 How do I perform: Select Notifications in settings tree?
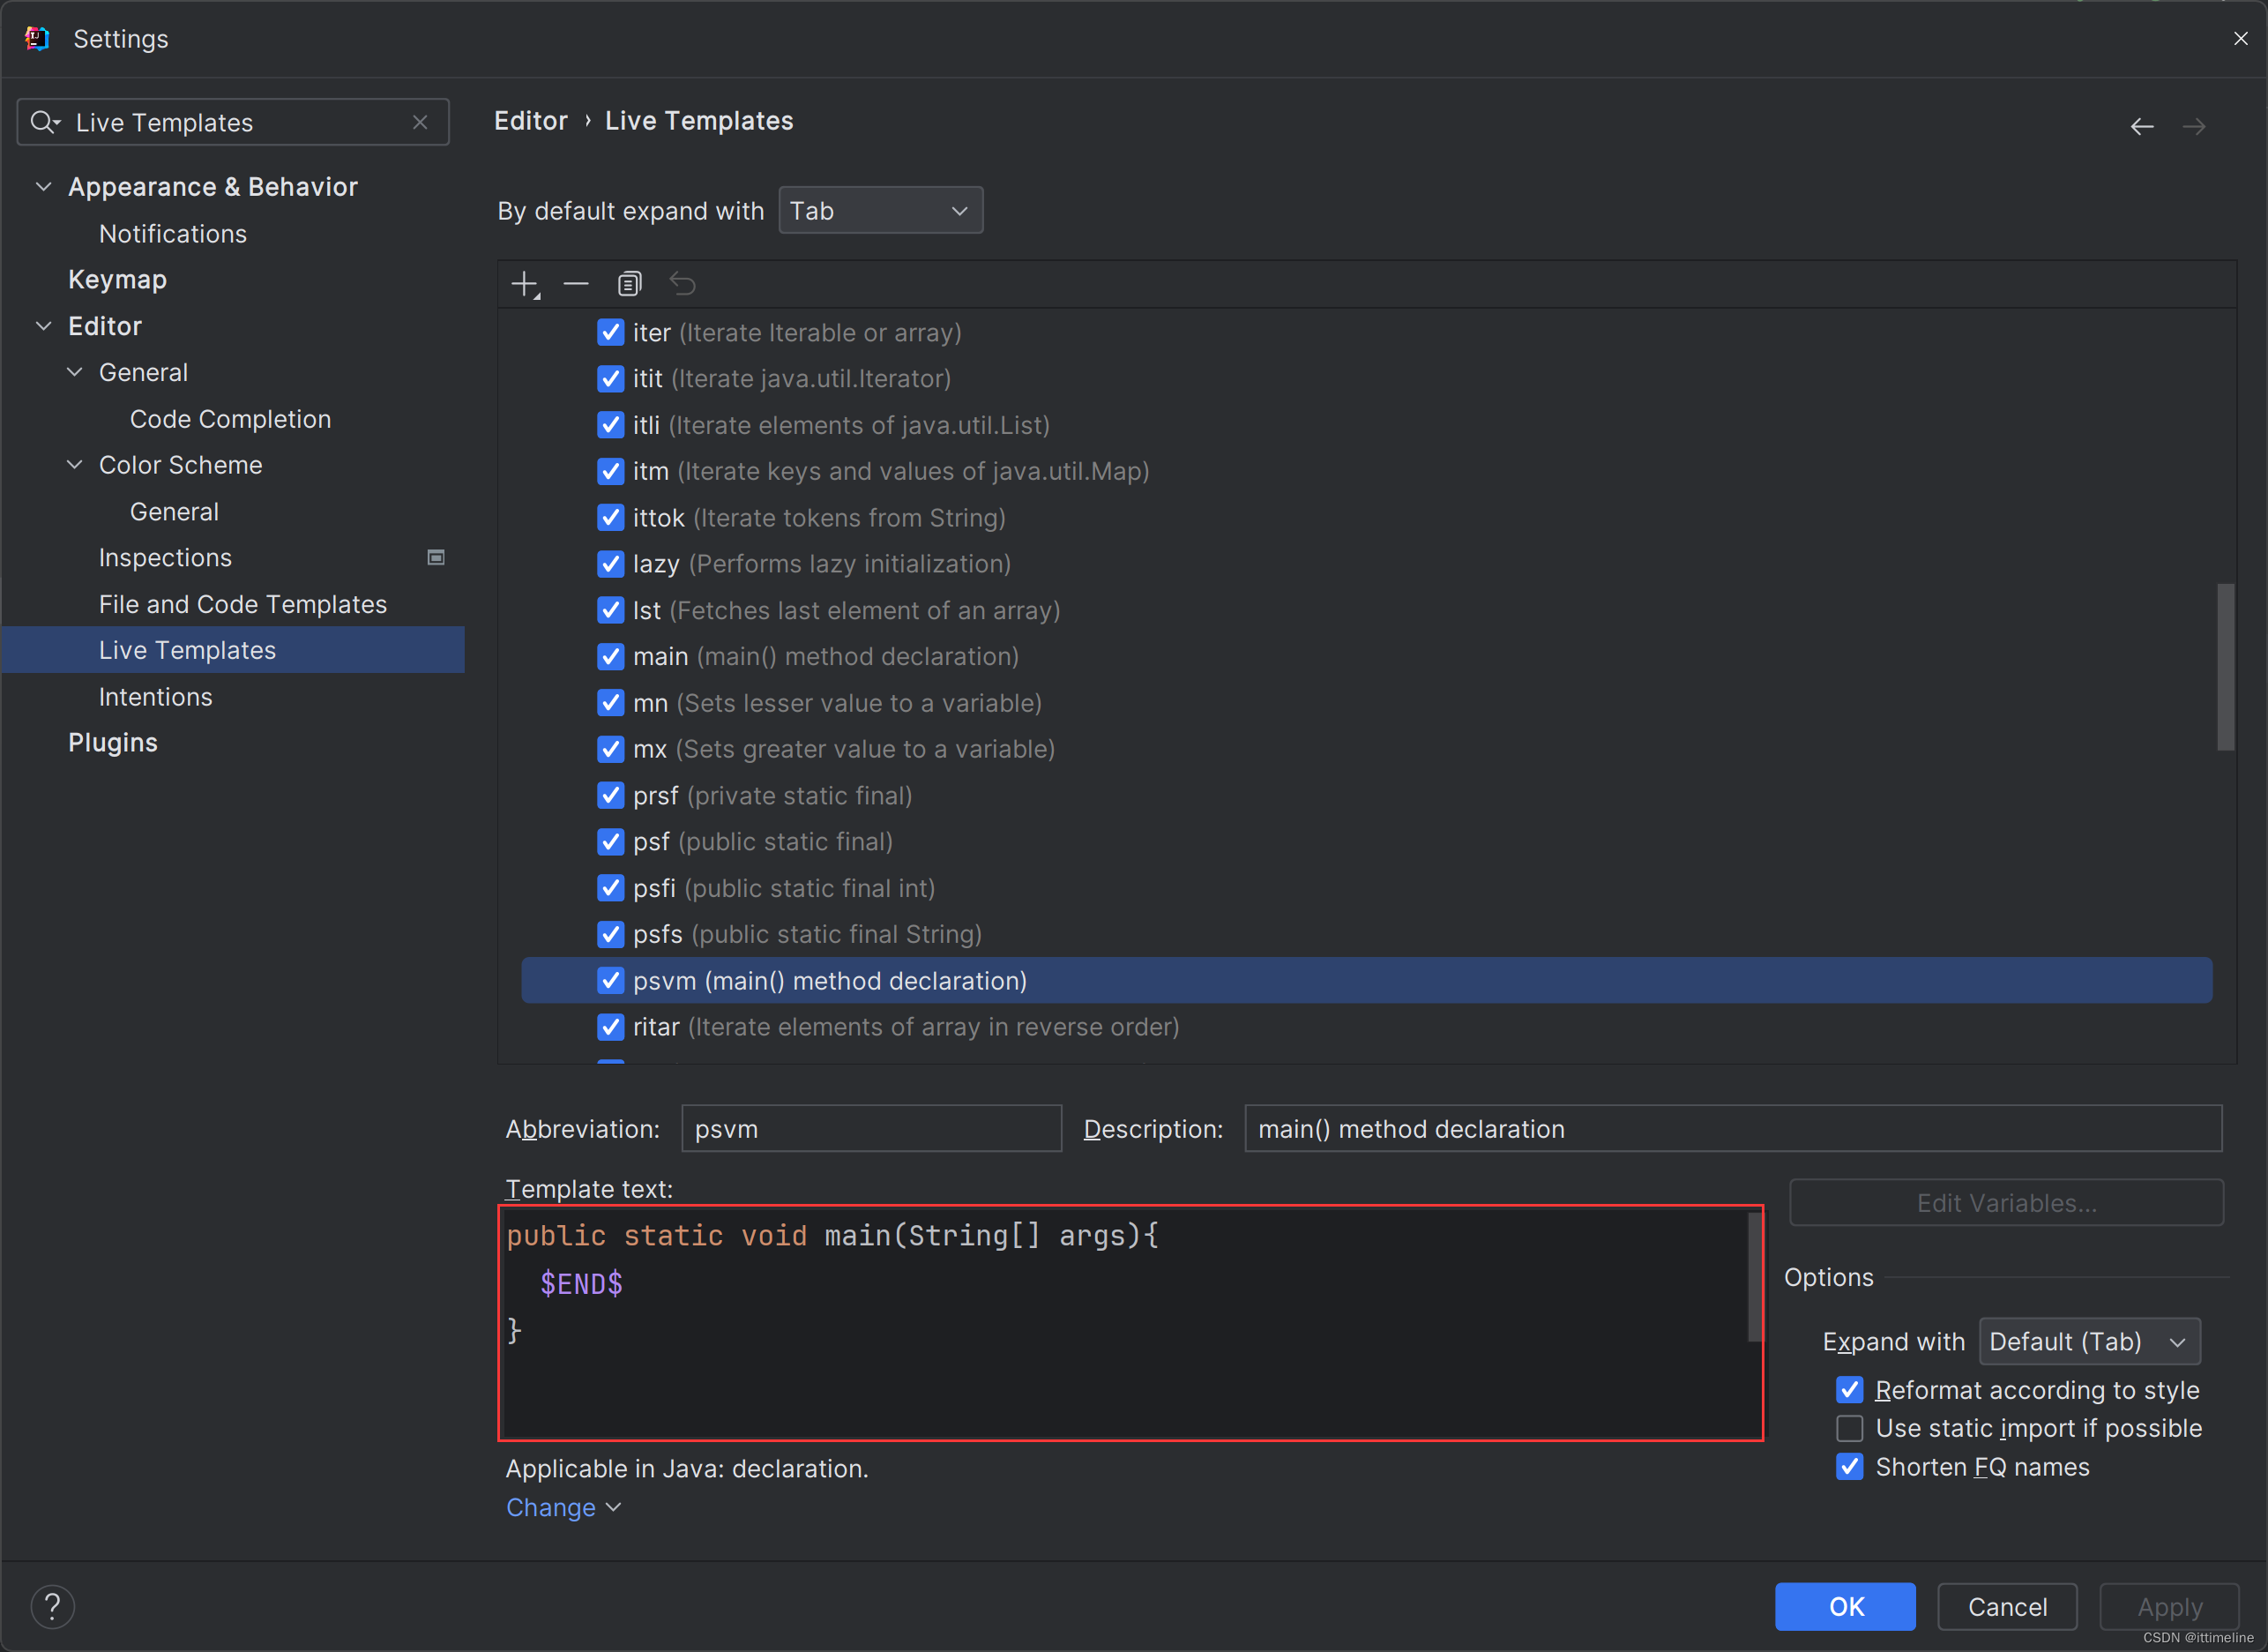(173, 234)
